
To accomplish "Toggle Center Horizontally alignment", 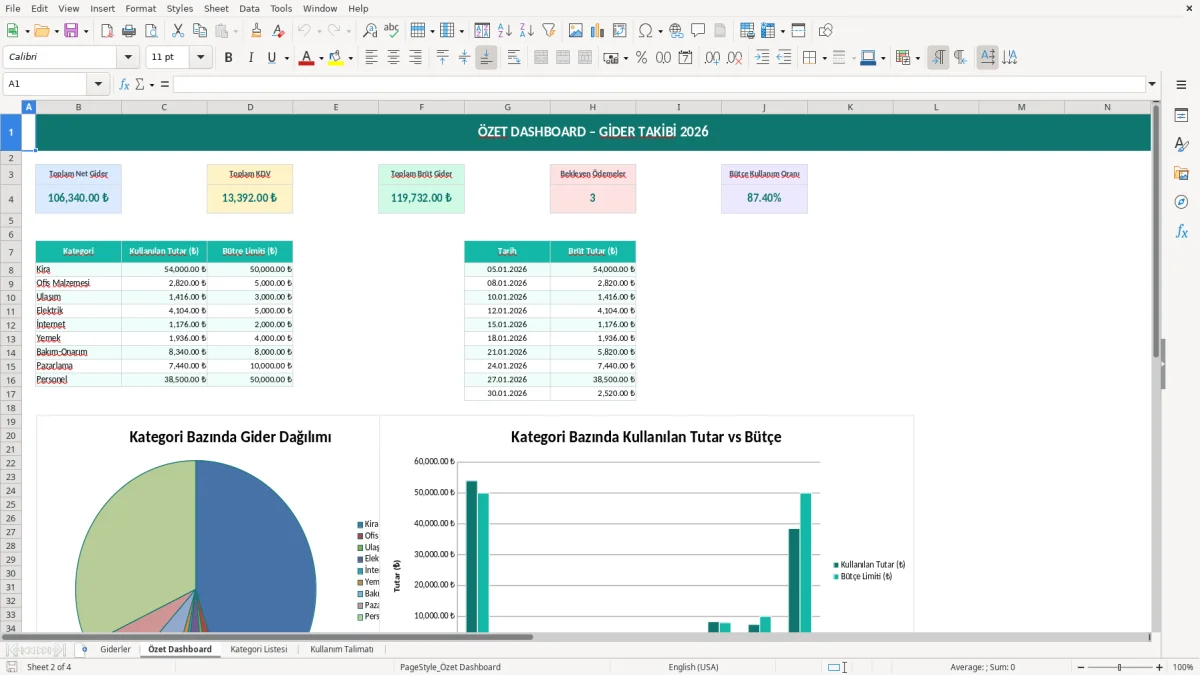I will 393,58.
